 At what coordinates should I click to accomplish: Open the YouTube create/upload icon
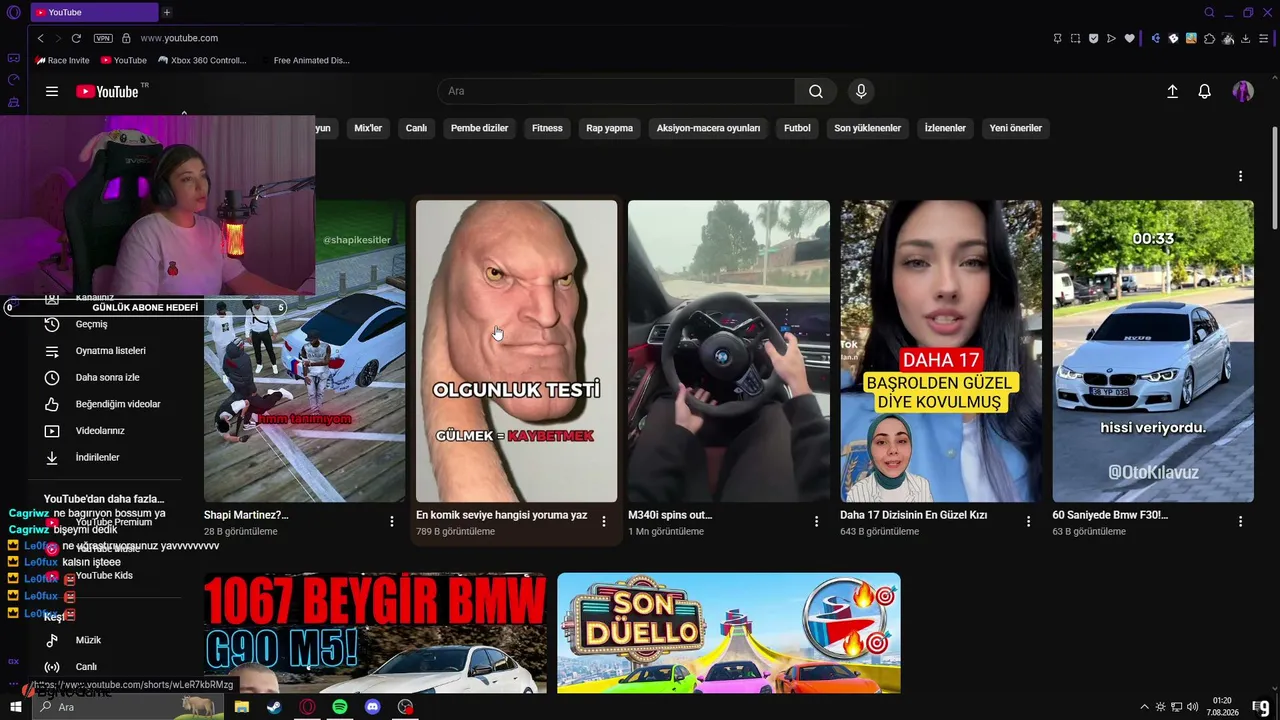(x=1173, y=91)
